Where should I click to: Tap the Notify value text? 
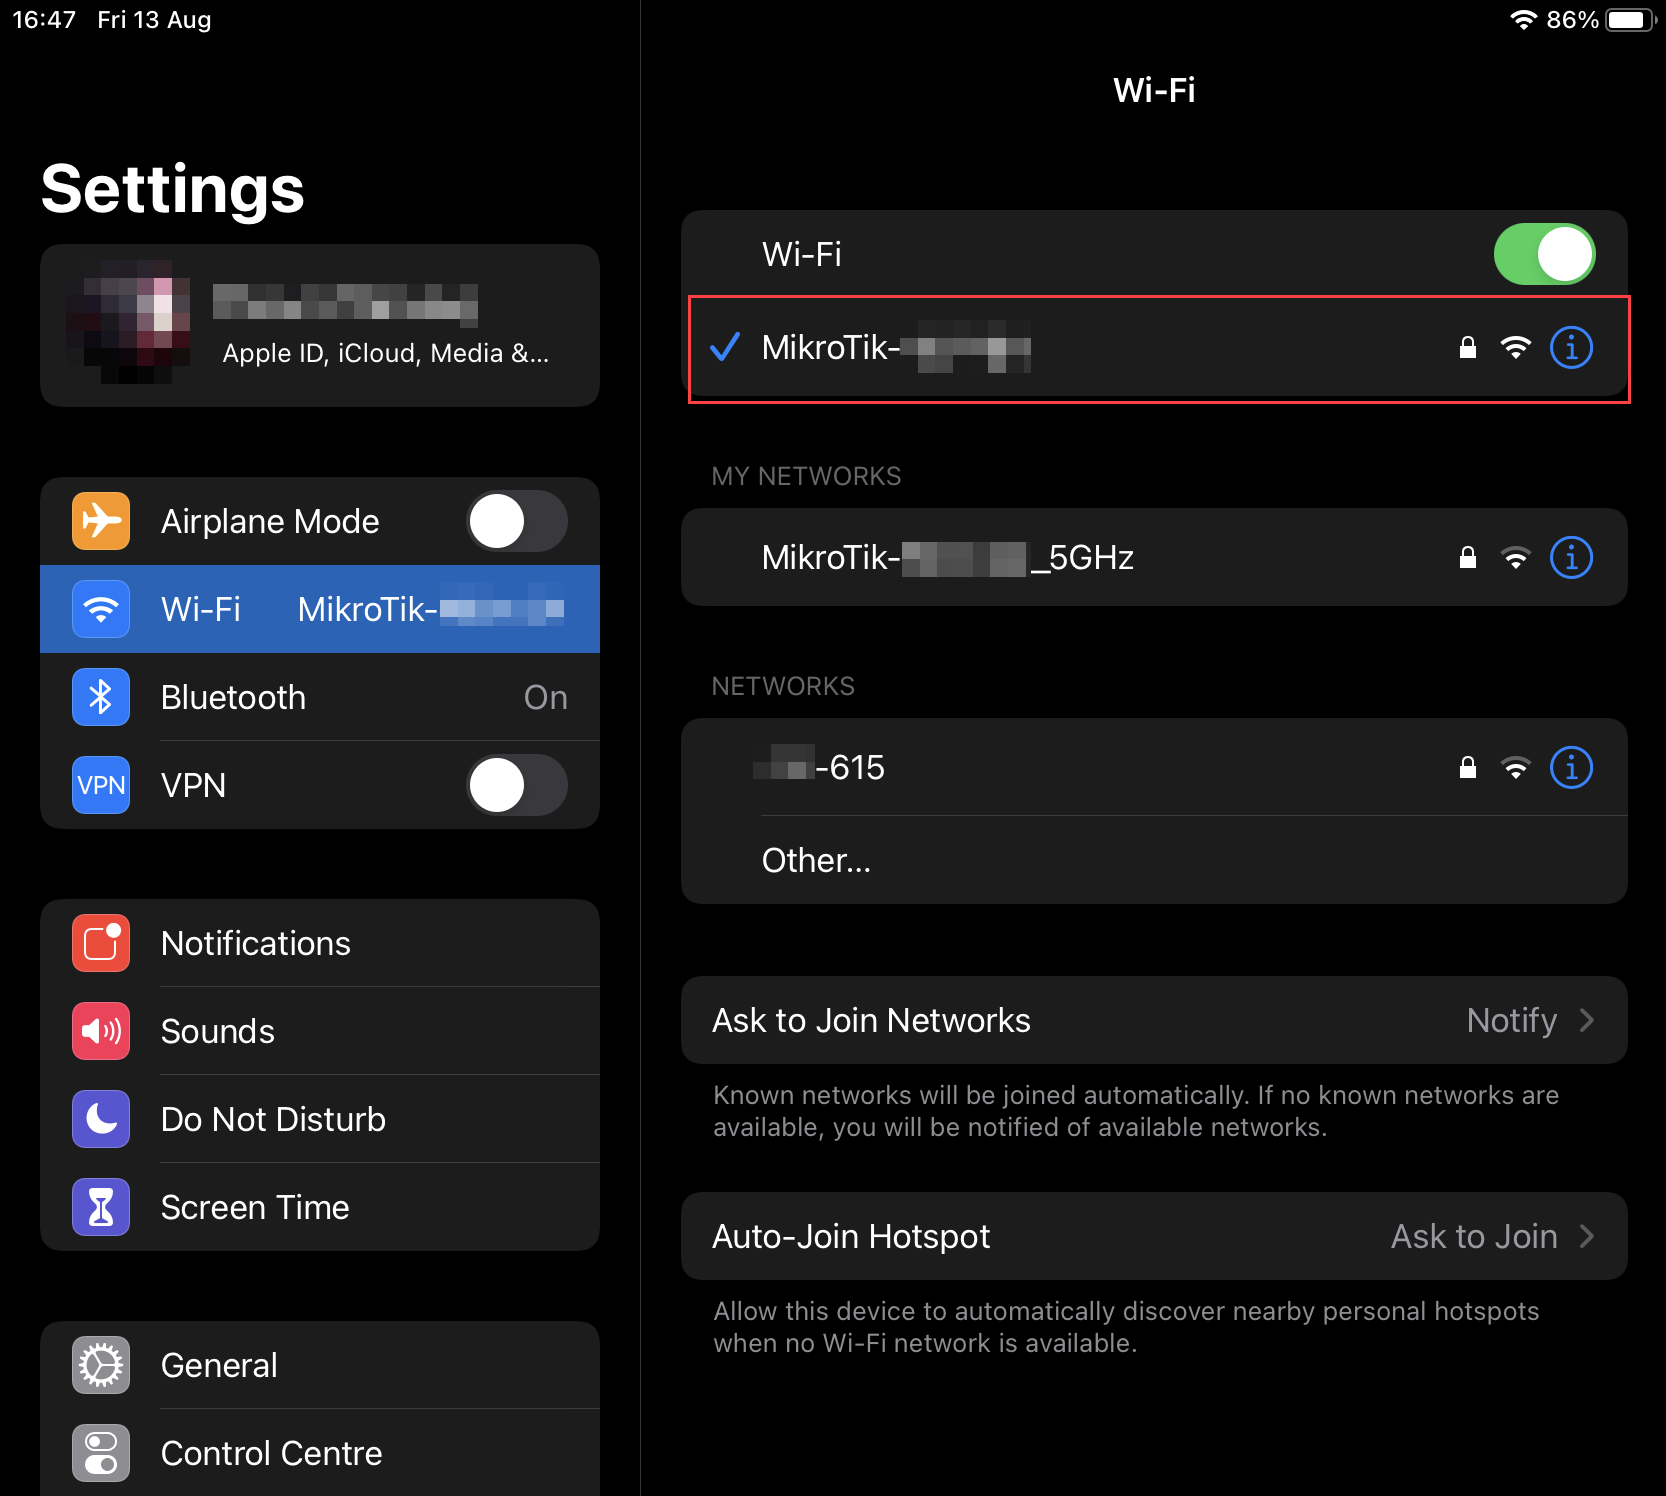(1511, 1020)
